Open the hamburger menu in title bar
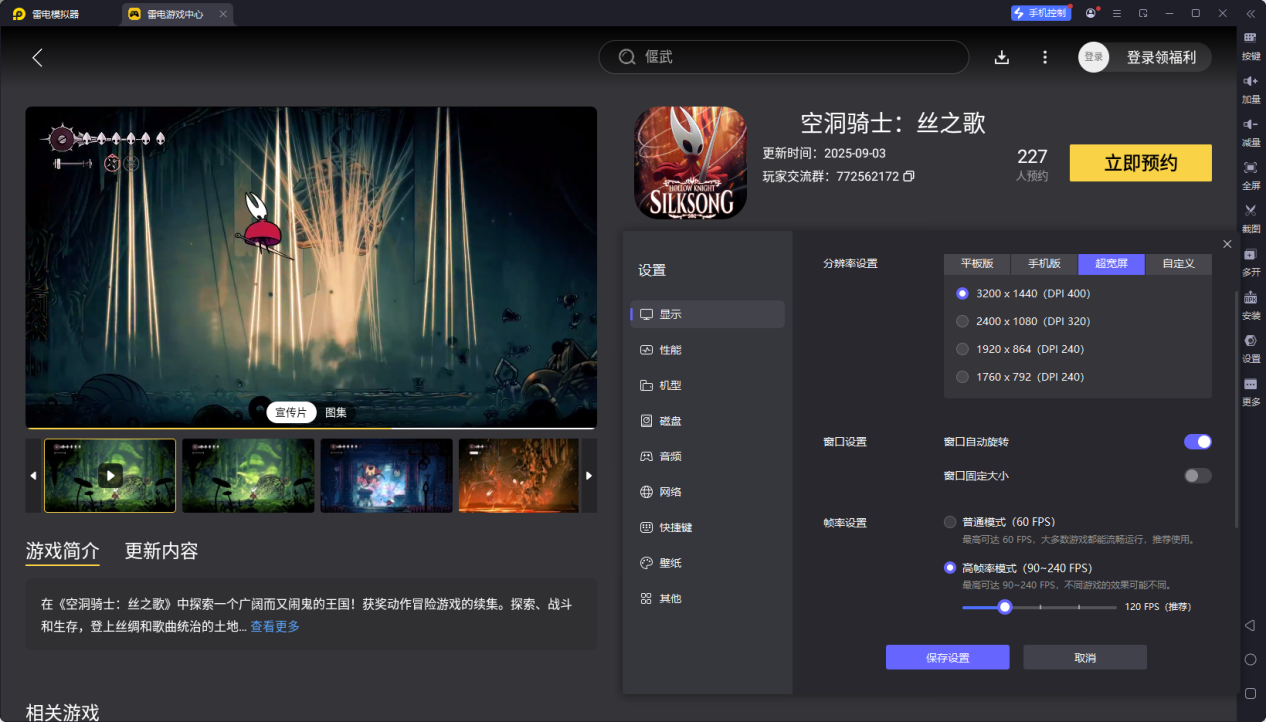Image resolution: width=1266 pixels, height=722 pixels. click(1116, 13)
